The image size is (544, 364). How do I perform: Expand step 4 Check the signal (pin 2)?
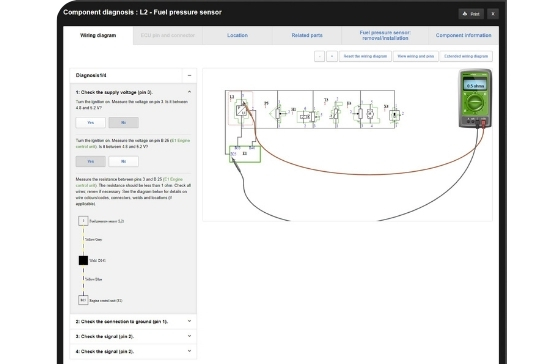click(x=189, y=351)
